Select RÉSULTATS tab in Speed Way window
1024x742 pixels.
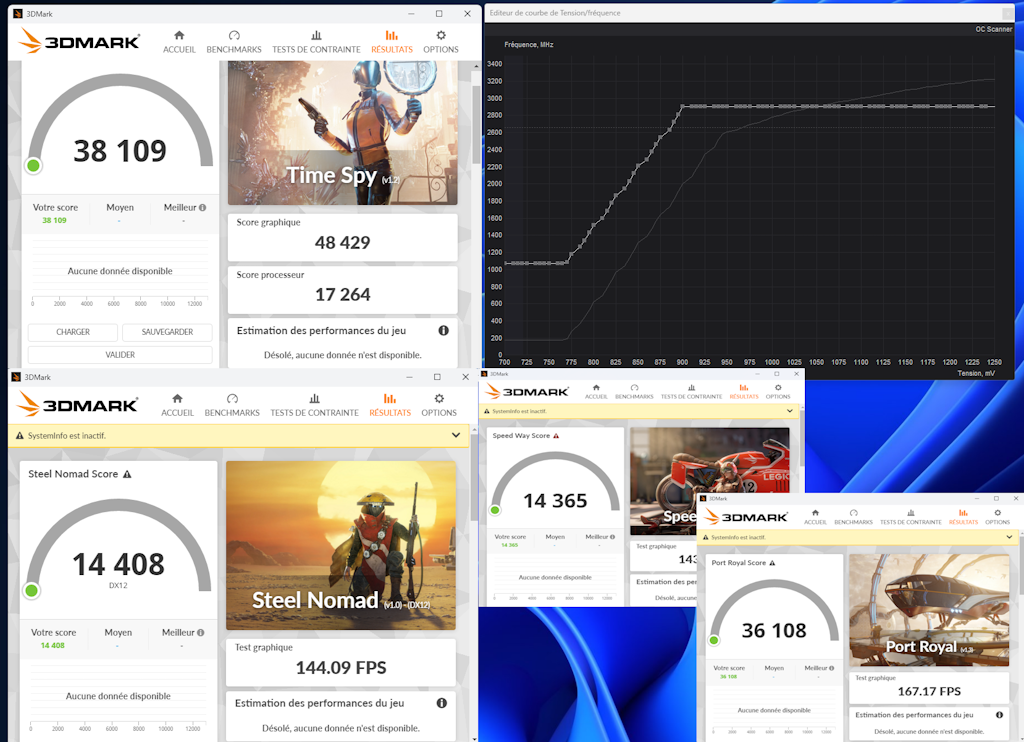(744, 392)
